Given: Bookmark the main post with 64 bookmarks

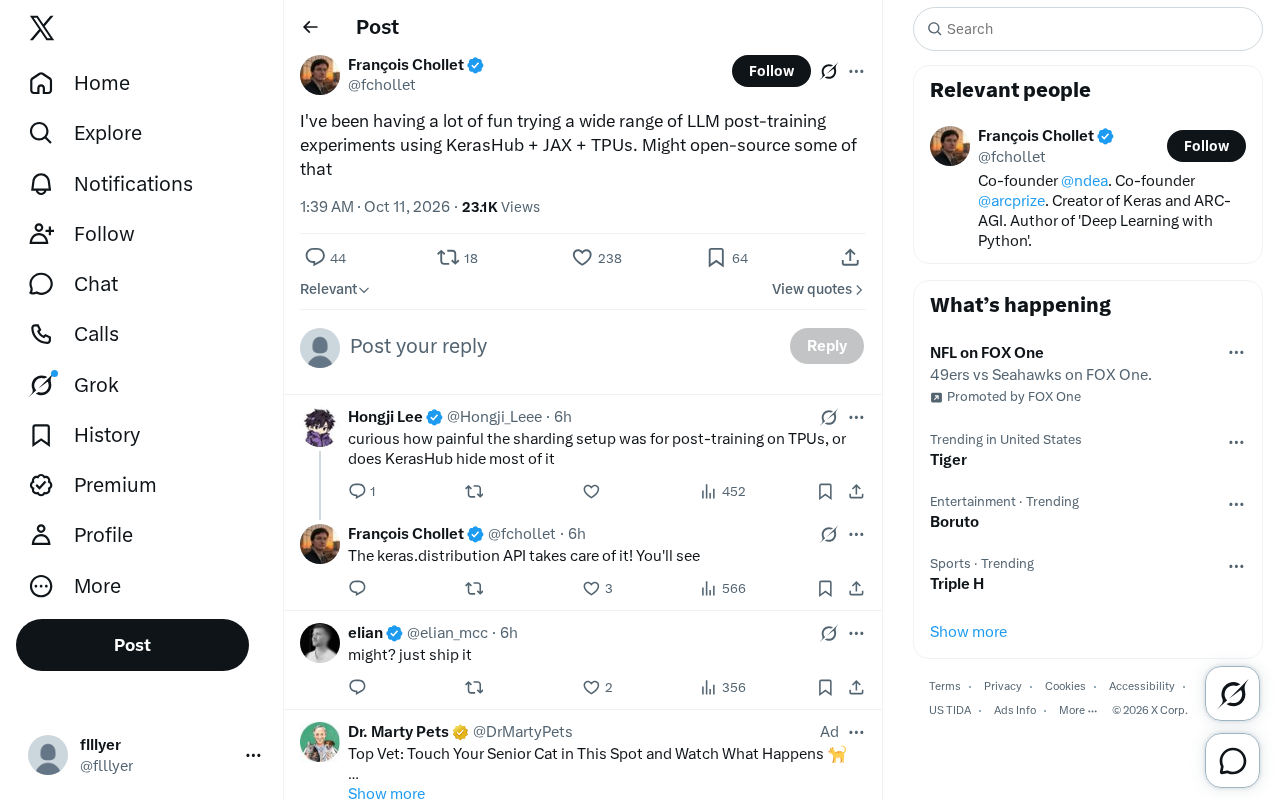Looking at the screenshot, I should [x=716, y=258].
